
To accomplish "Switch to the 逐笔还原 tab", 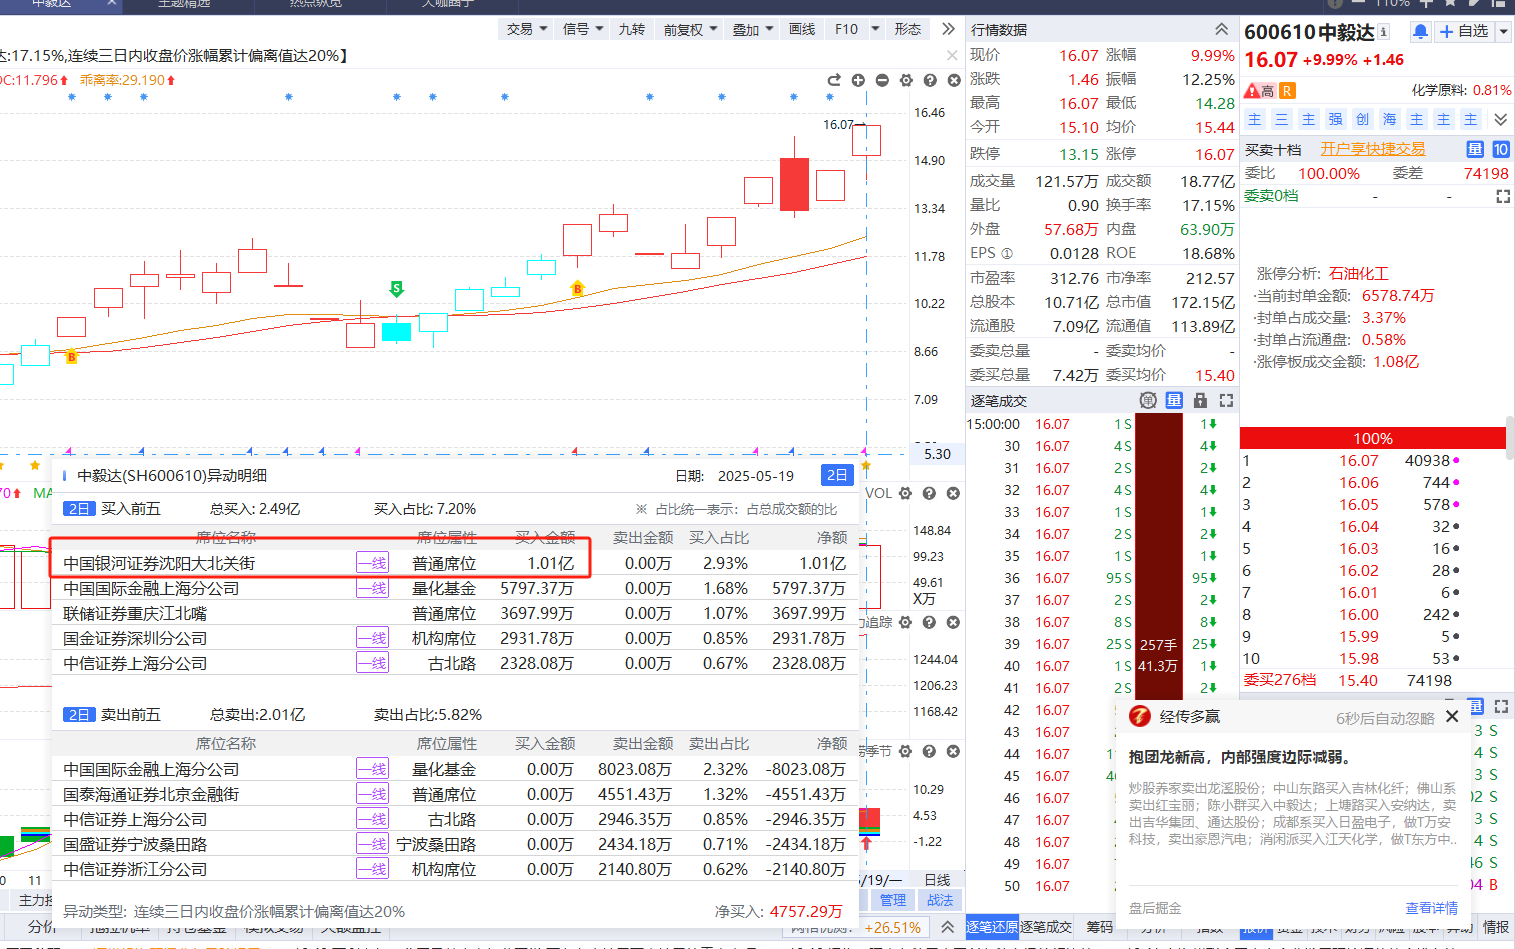I will click(992, 927).
